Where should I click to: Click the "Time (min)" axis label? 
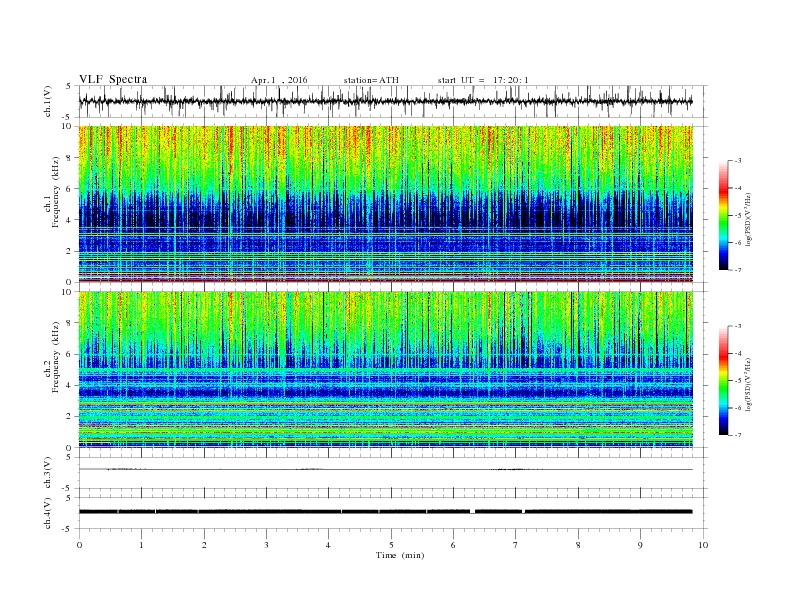pyautogui.click(x=400, y=555)
